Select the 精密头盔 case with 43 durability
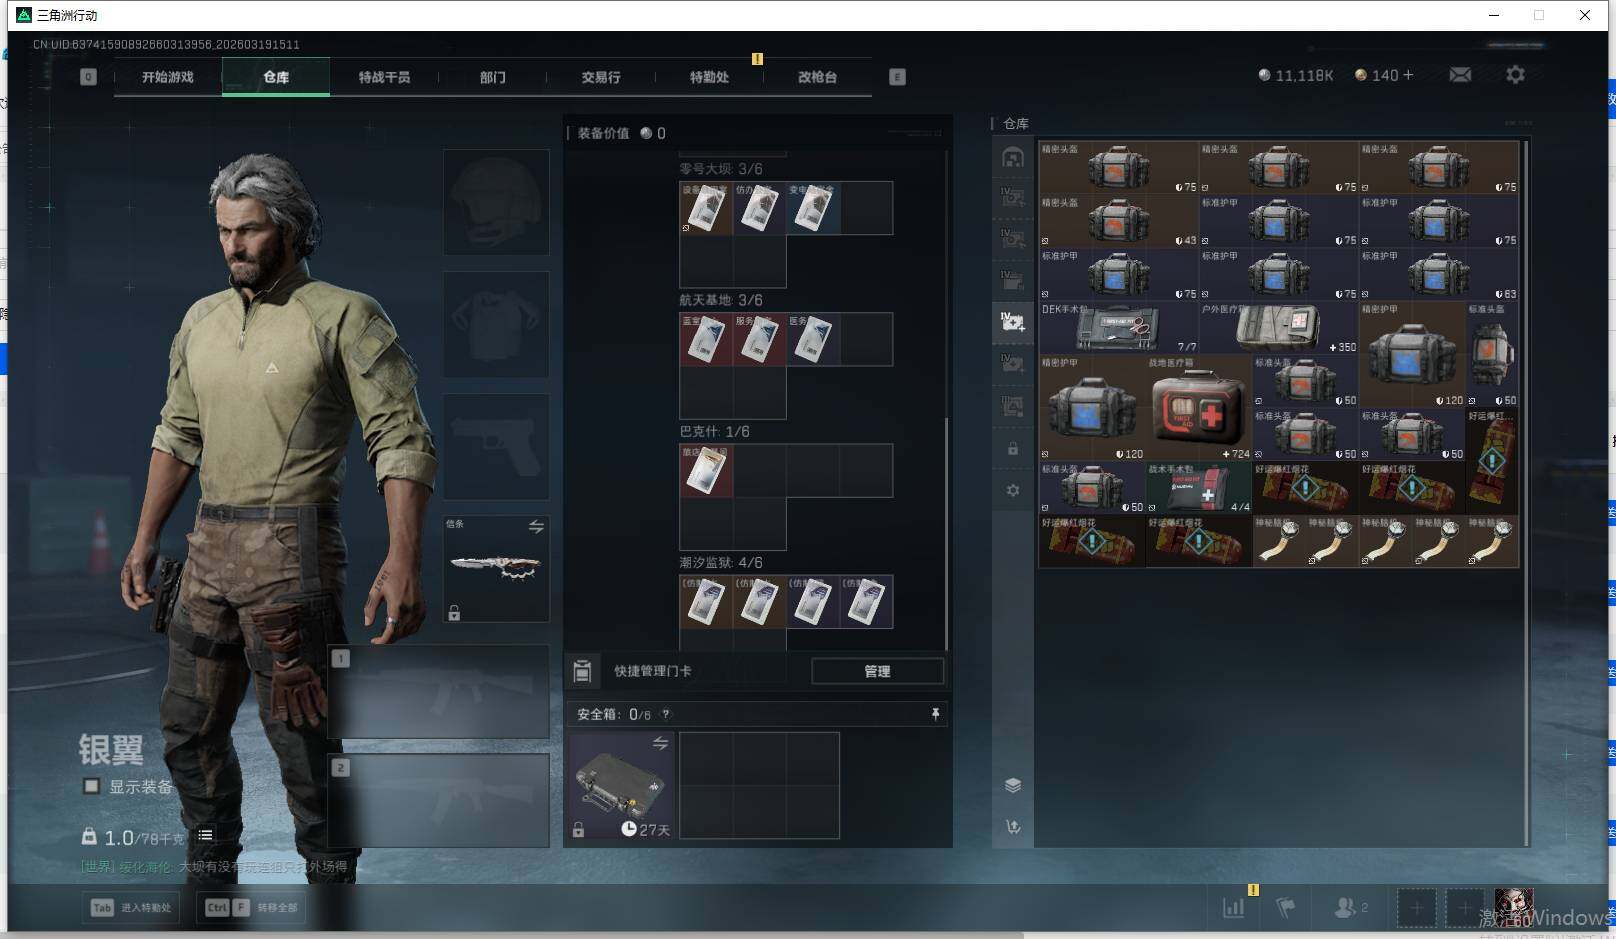 tap(1118, 221)
